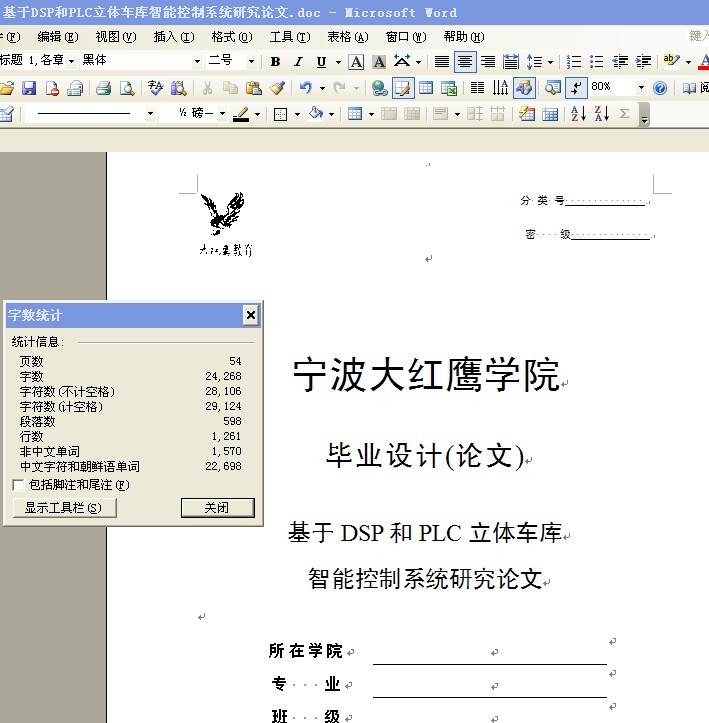Apply character border icon
The height and width of the screenshot is (723, 709).
coord(356,61)
